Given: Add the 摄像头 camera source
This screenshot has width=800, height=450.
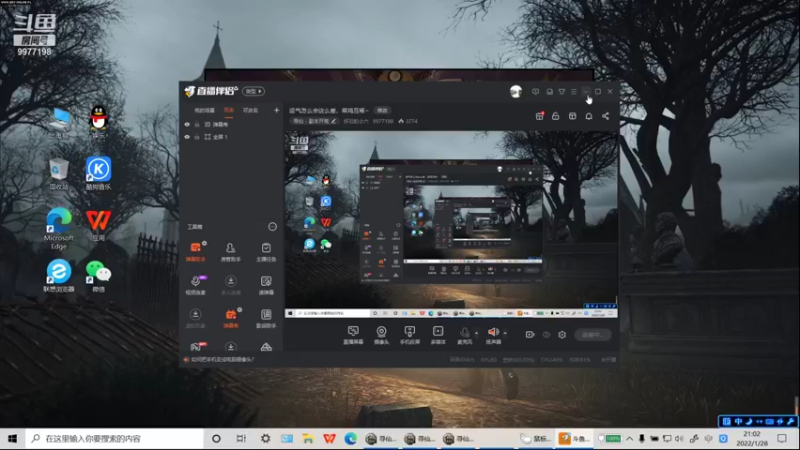Looking at the screenshot, I should (x=381, y=335).
